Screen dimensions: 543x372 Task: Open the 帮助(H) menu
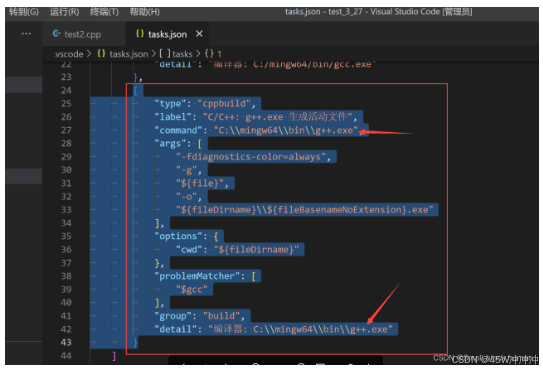[144, 12]
